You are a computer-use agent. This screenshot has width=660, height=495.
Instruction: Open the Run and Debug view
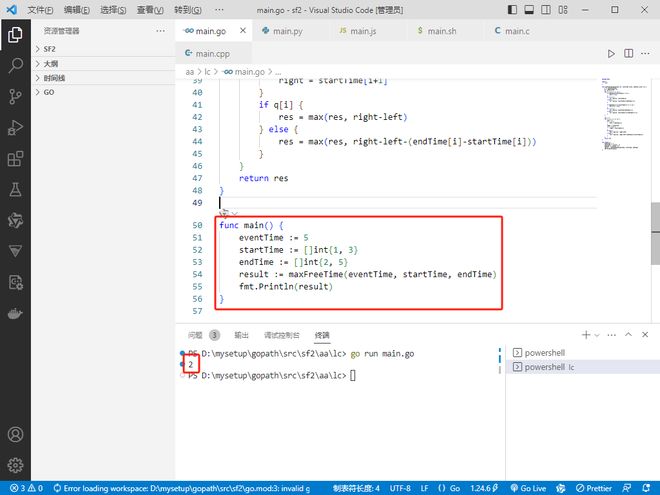15,127
